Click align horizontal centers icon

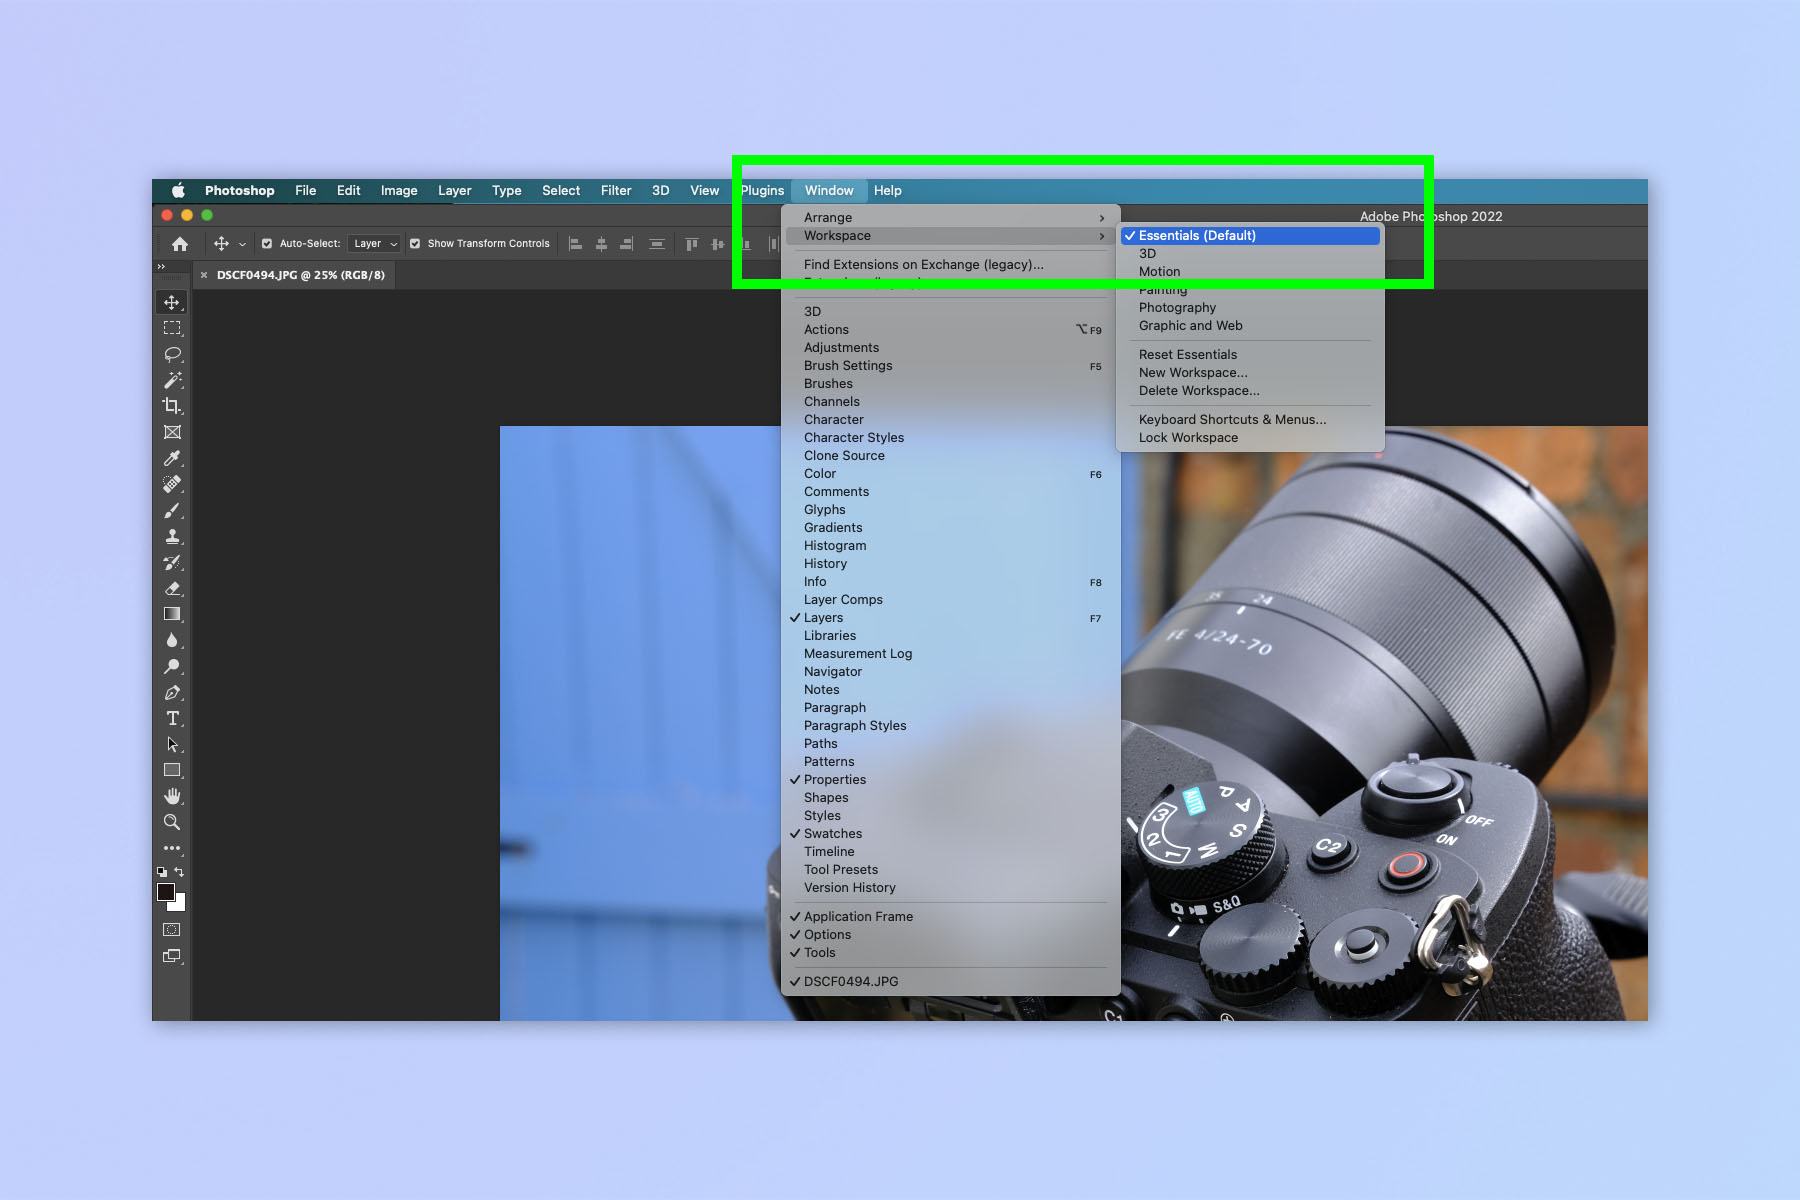(601, 244)
